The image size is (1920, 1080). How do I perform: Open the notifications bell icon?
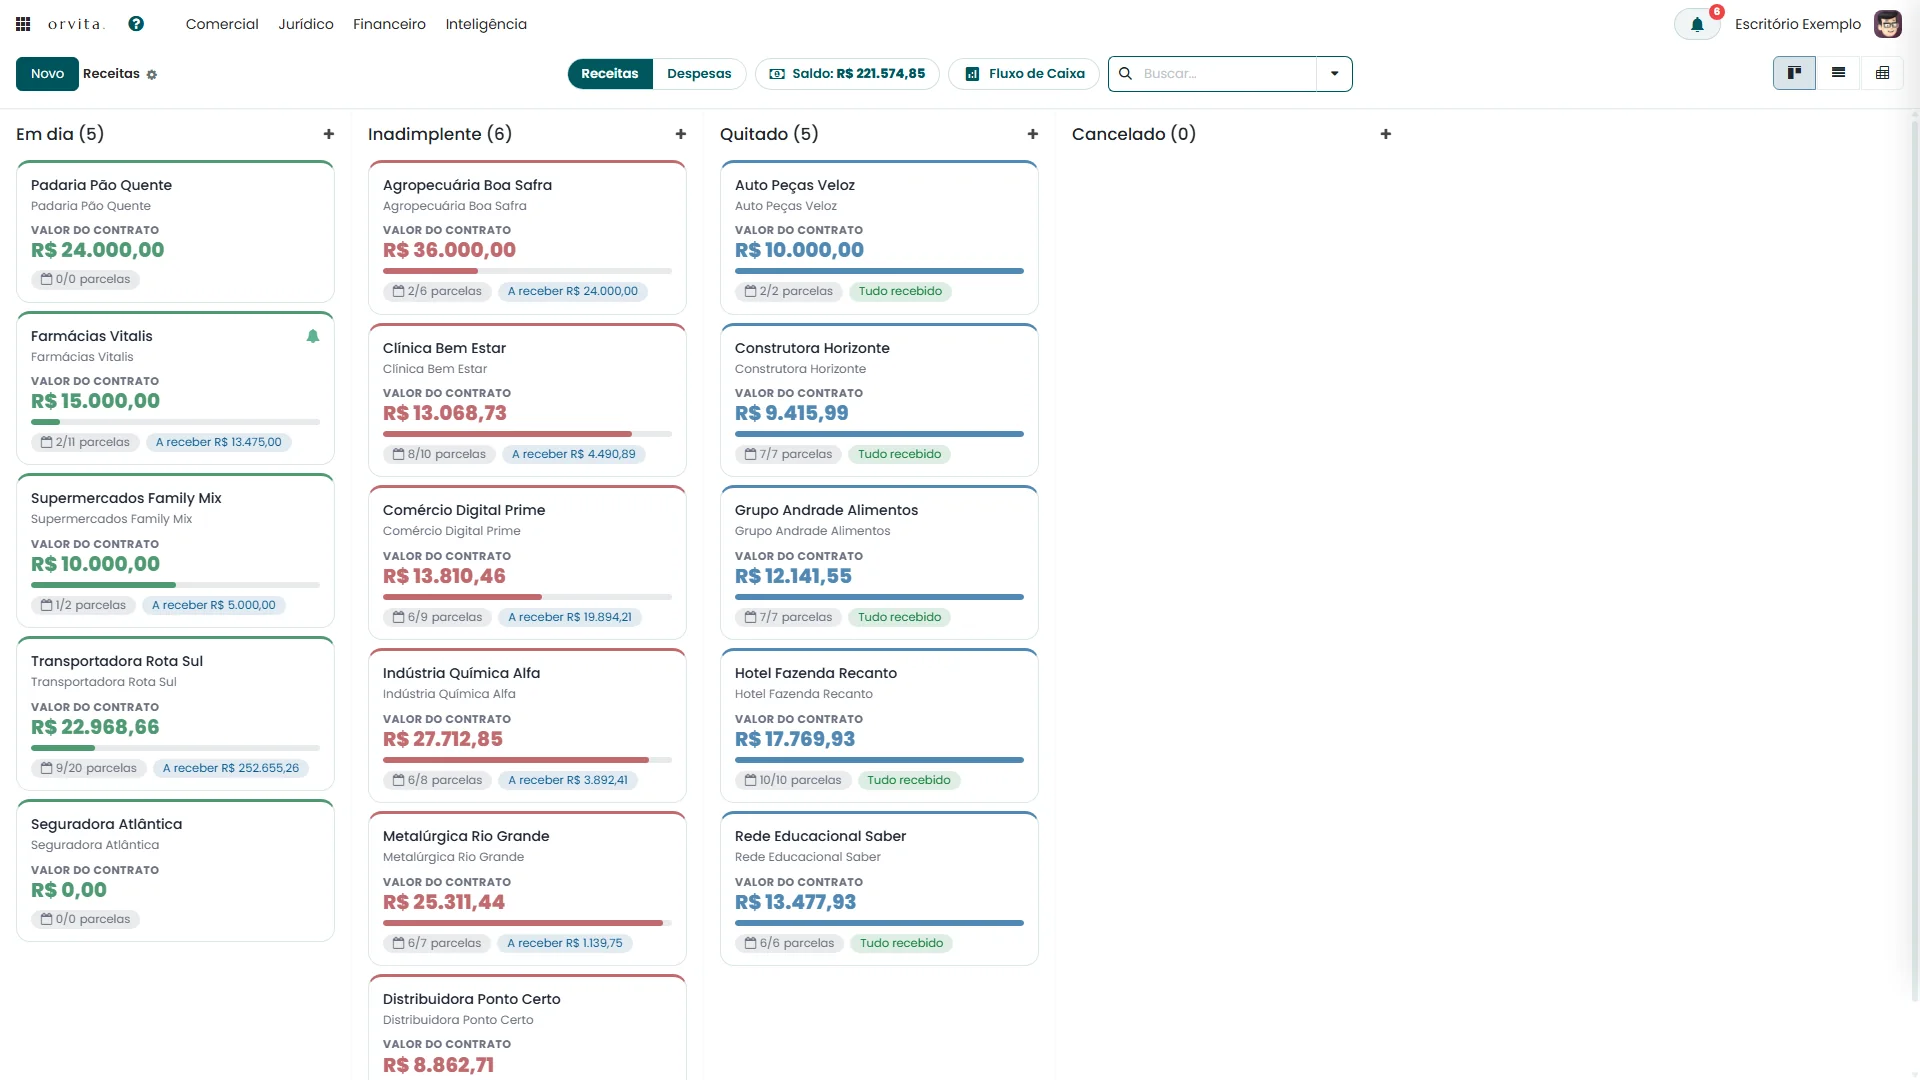click(1697, 25)
